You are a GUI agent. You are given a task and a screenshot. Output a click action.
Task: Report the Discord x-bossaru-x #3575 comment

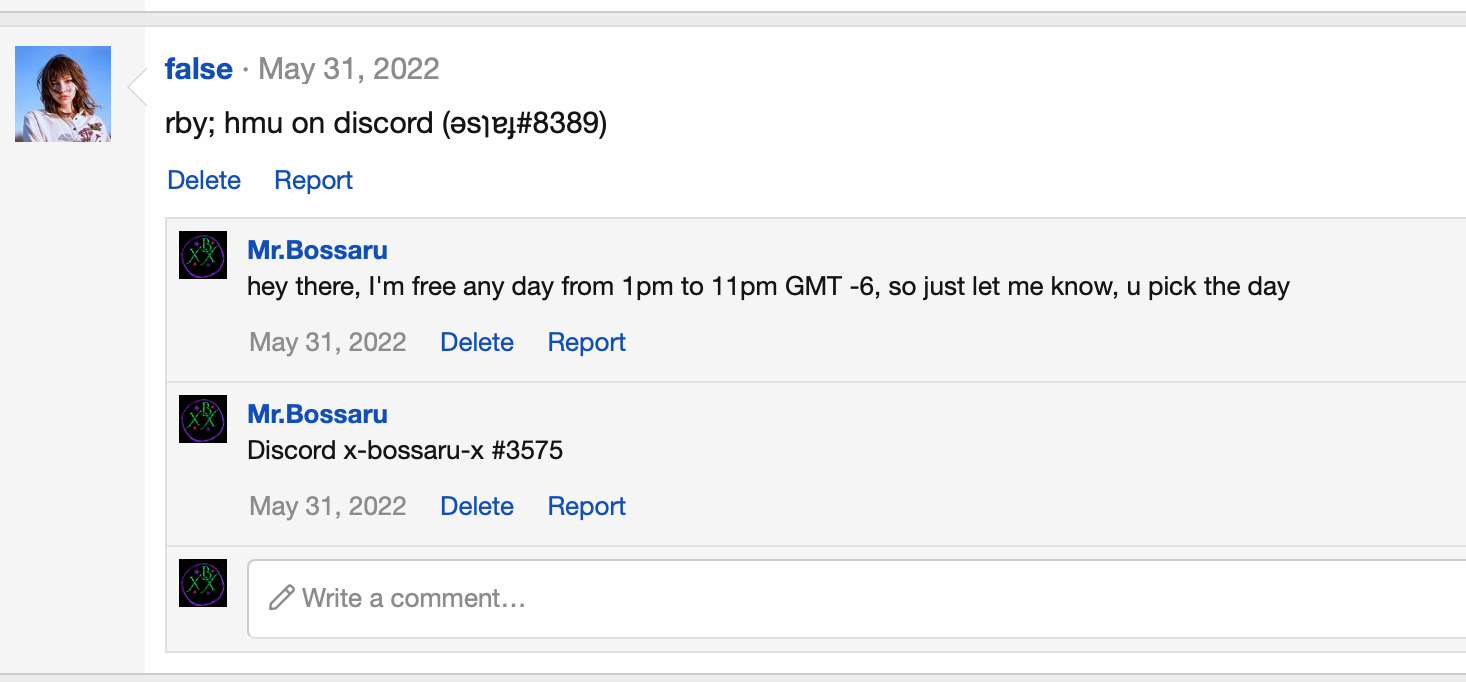[586, 506]
